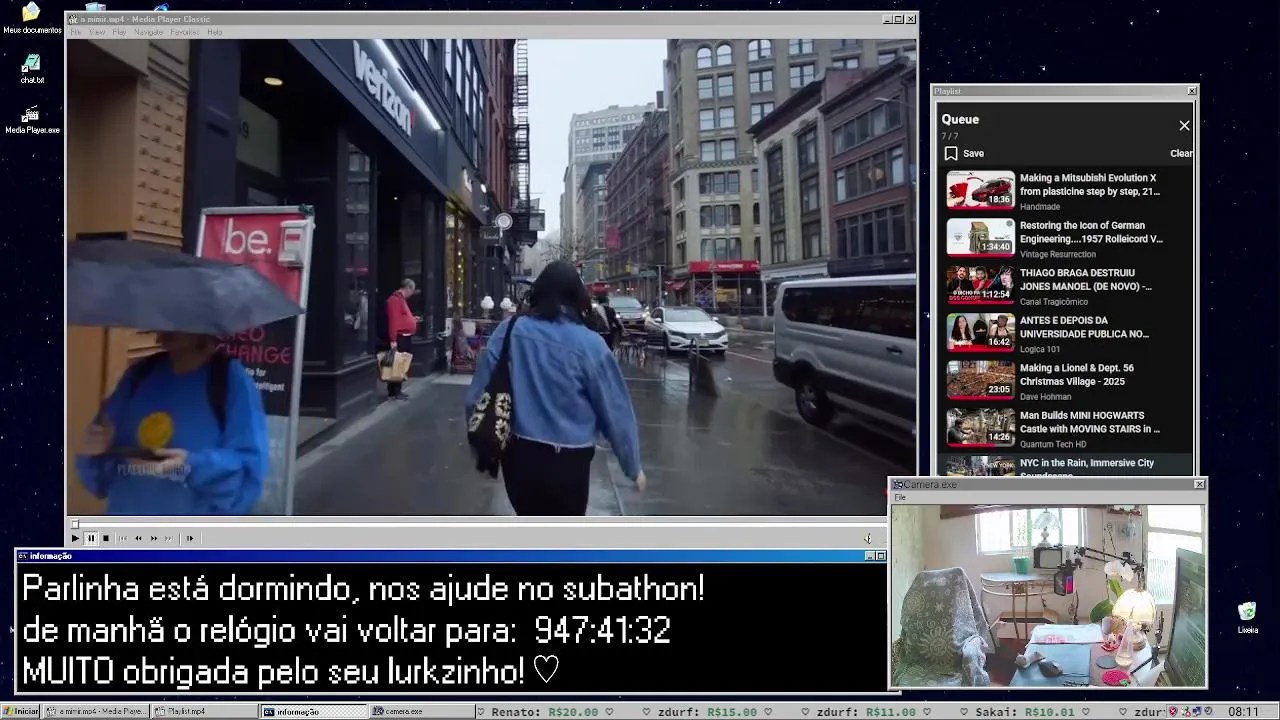Switch to informação taskbar button
This screenshot has height=720, width=1280.
point(314,711)
